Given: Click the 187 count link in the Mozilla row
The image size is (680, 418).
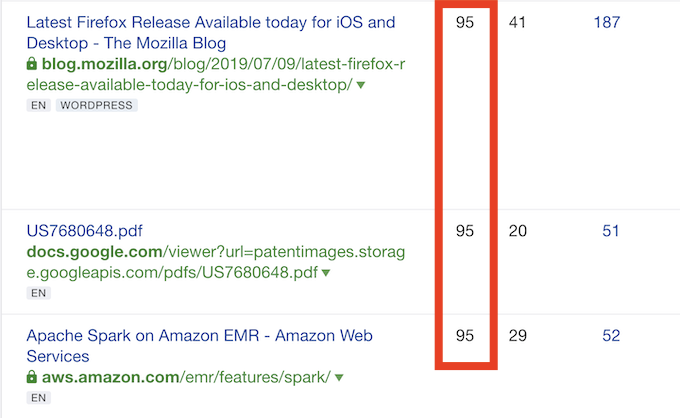Looking at the screenshot, I should click(607, 22).
